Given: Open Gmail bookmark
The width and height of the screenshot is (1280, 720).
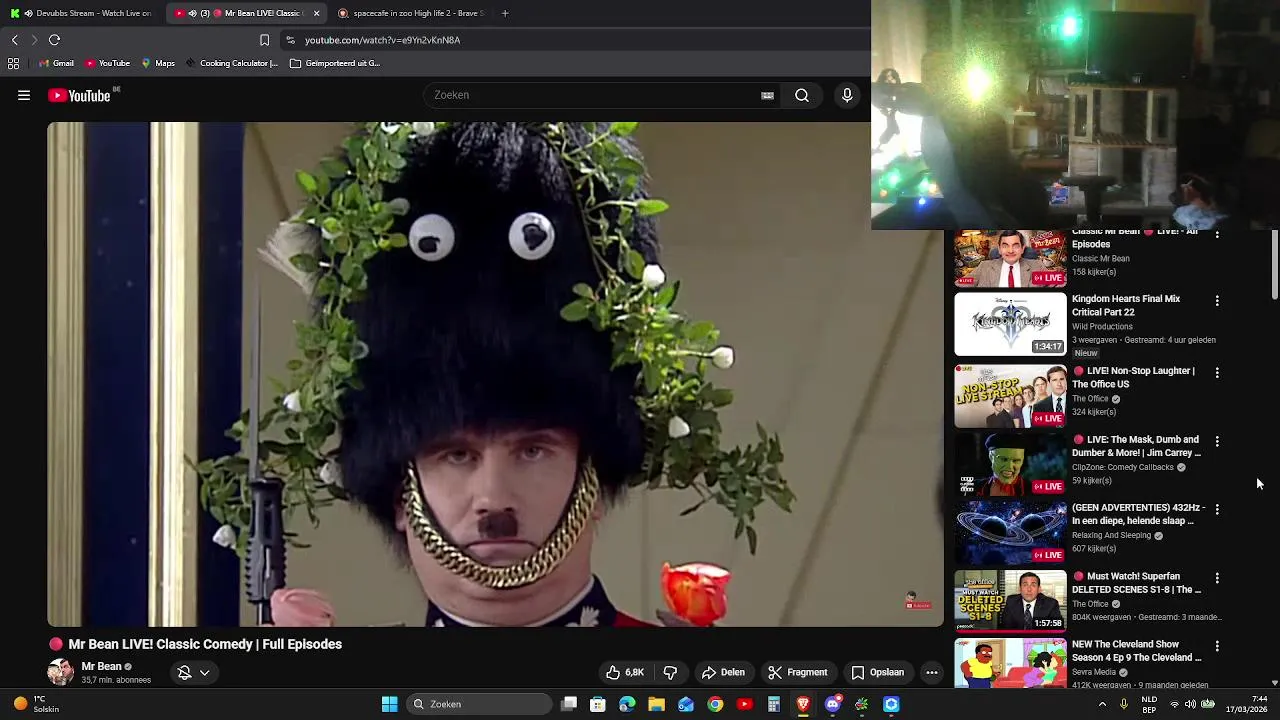Looking at the screenshot, I should point(56,63).
